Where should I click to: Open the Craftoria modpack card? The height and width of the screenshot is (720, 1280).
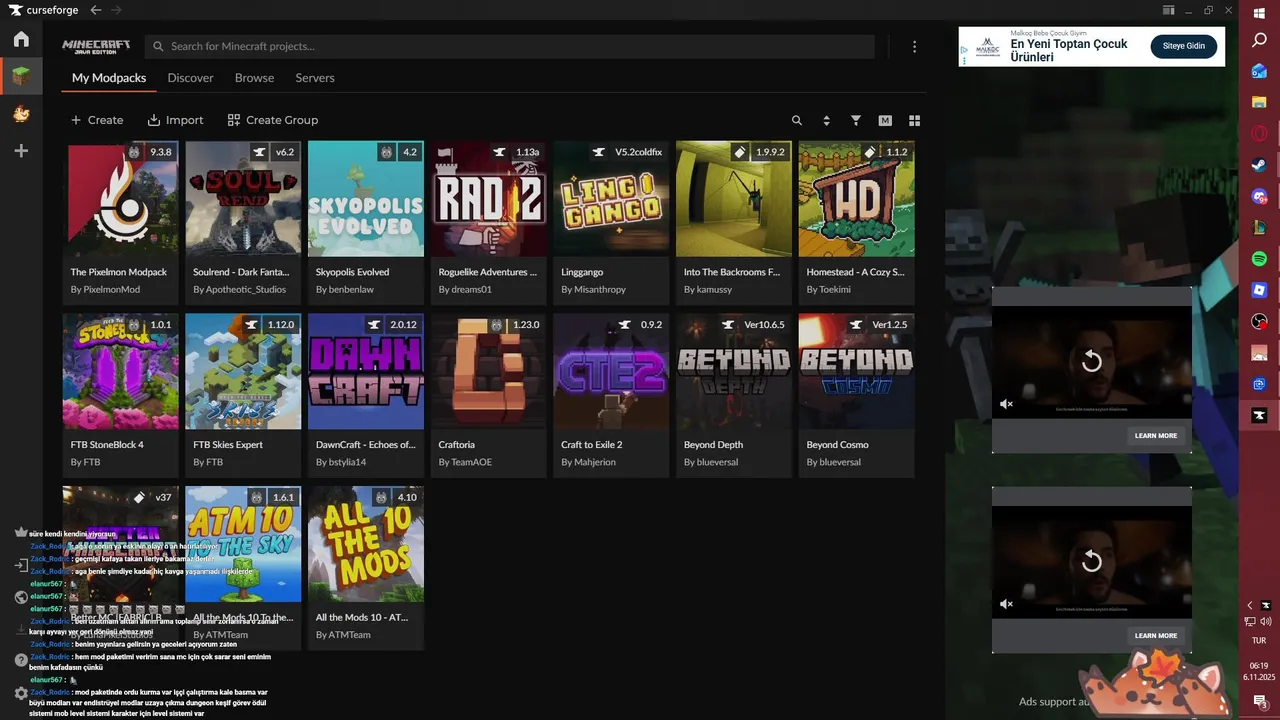tap(489, 395)
